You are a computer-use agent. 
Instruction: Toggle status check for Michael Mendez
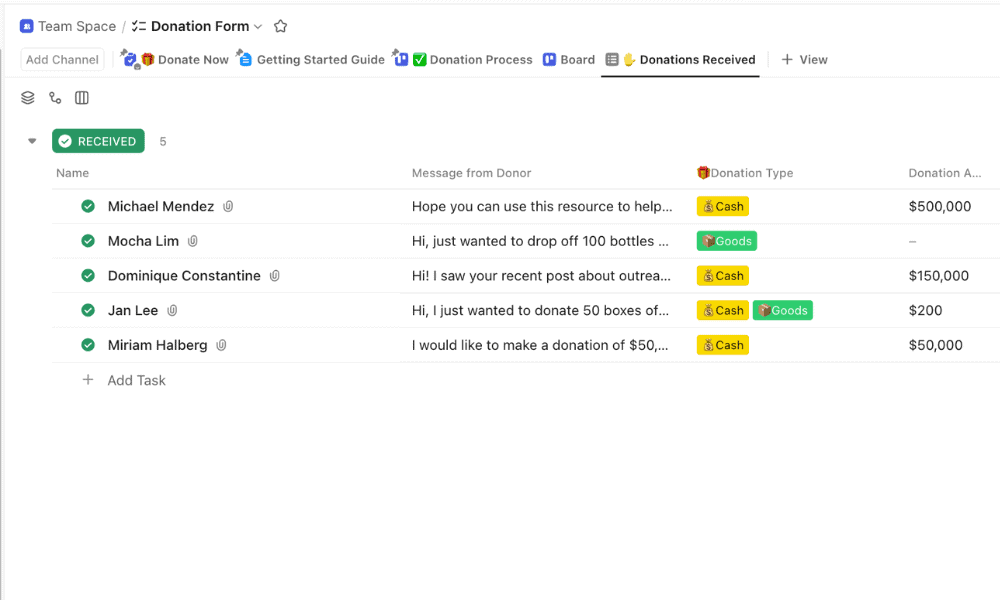(x=88, y=207)
